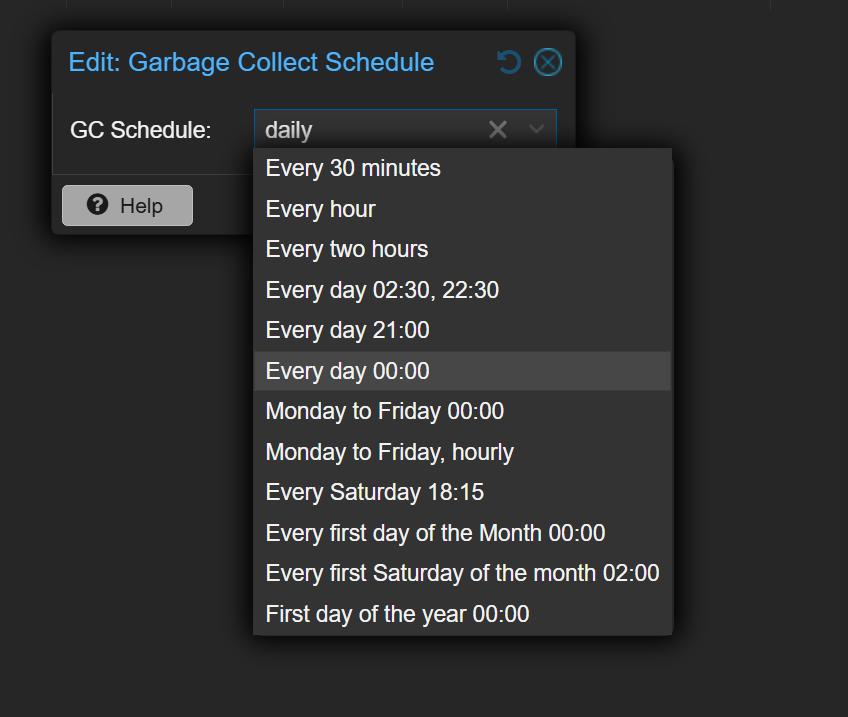
Task: Click the Help button
Action: click(127, 205)
